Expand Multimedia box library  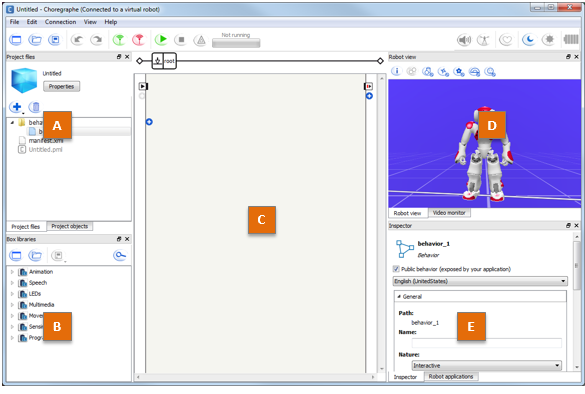[12, 304]
